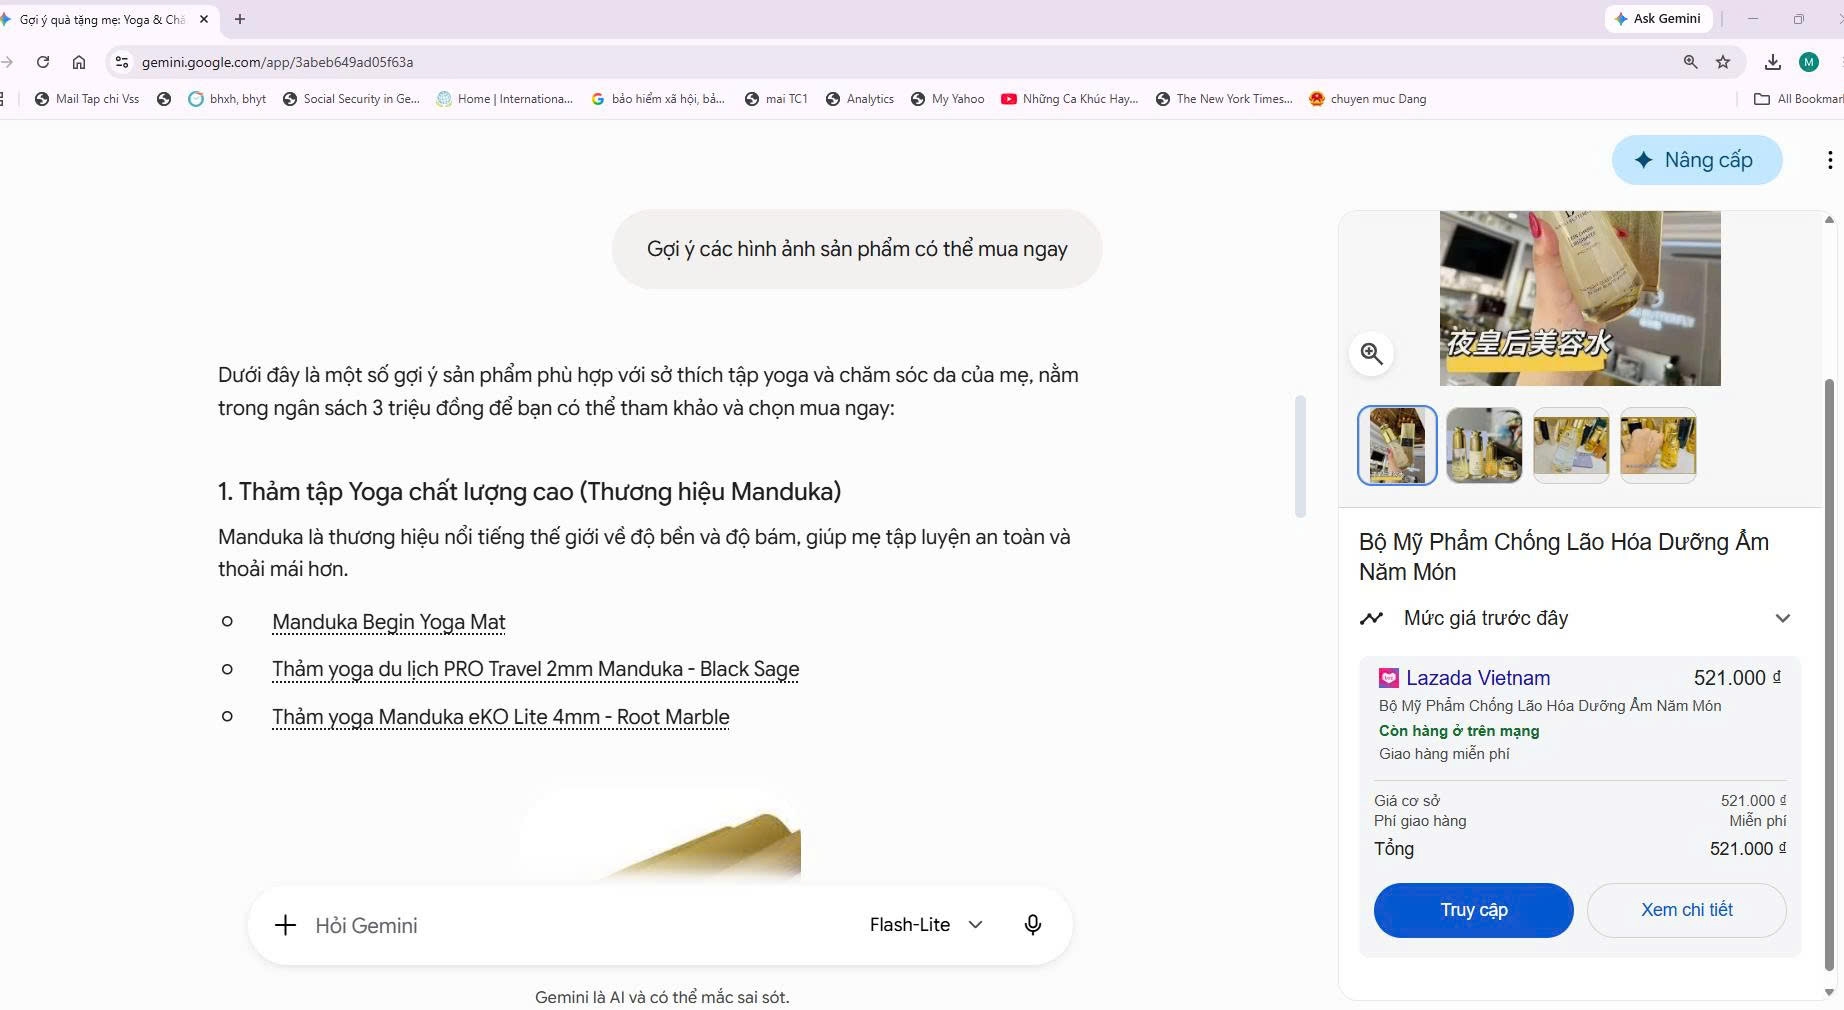
Task: Open the My Yahoo bookmark
Action: pos(948,99)
